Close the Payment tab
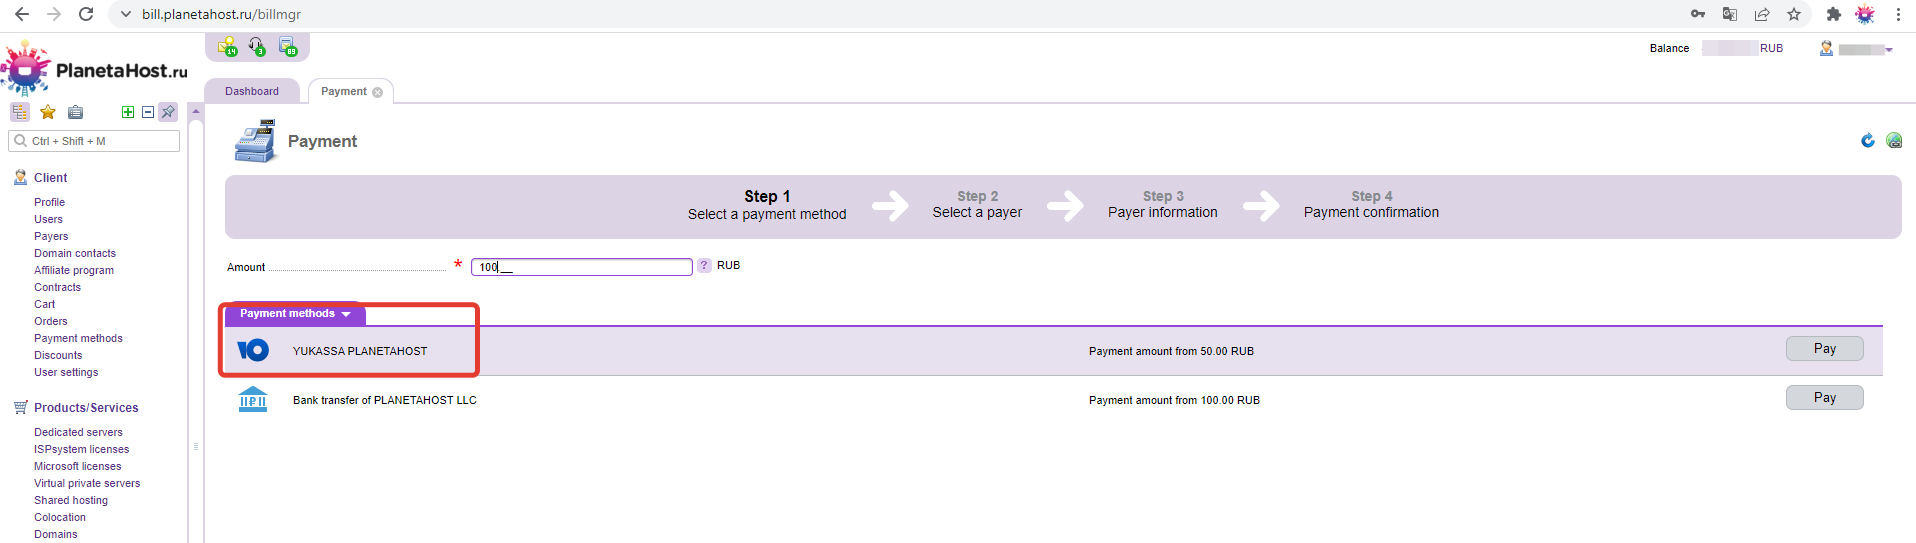The image size is (1916, 543). pos(378,92)
